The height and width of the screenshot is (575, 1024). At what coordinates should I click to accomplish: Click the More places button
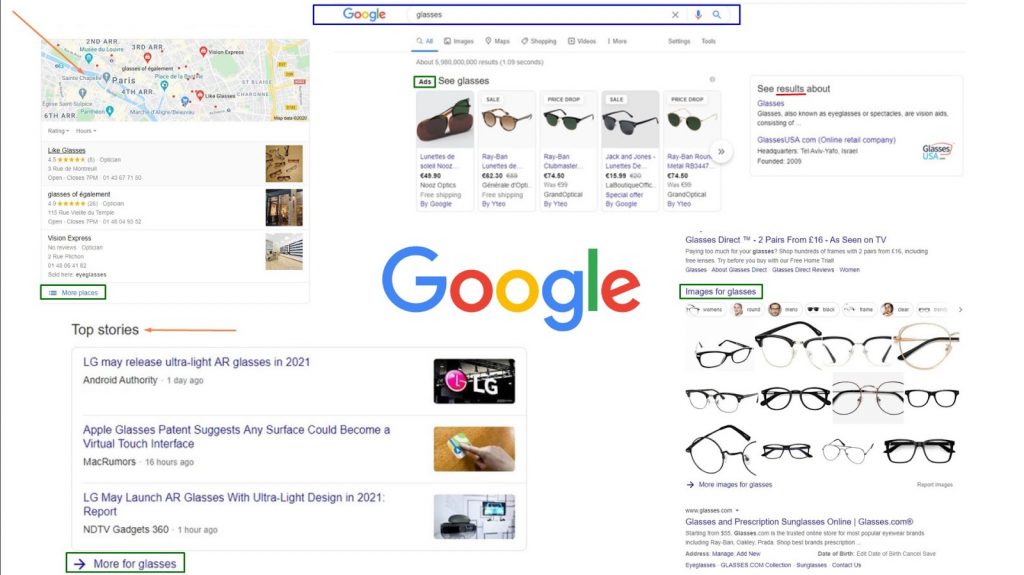[73, 293]
